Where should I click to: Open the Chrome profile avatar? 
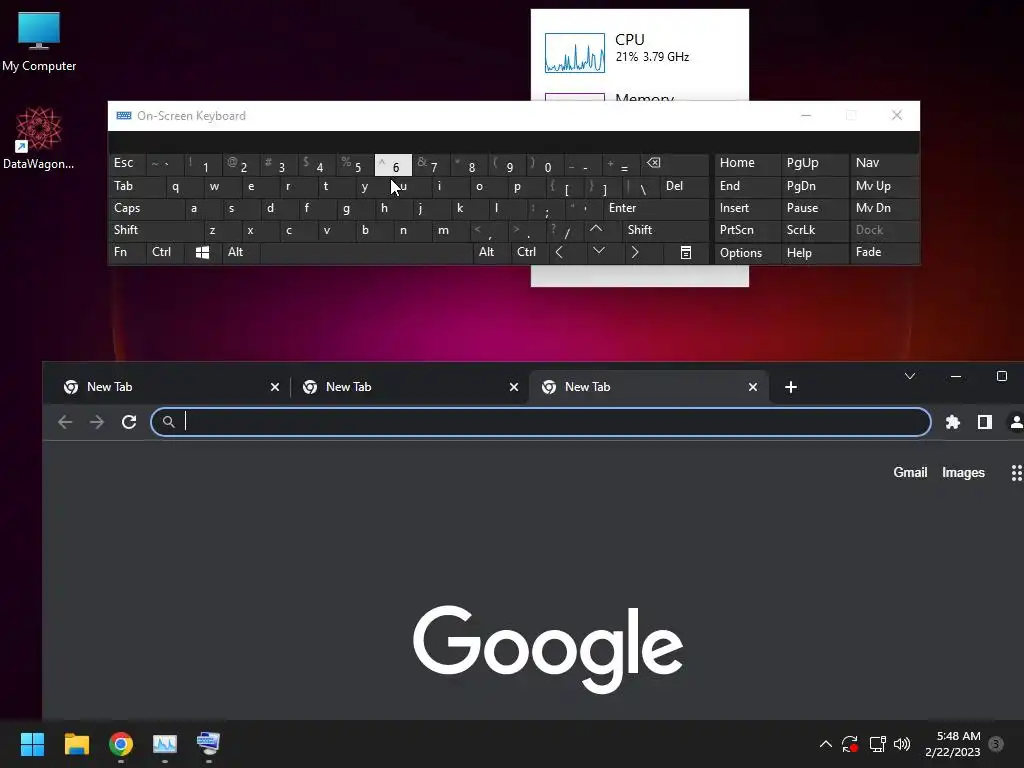(1016, 422)
